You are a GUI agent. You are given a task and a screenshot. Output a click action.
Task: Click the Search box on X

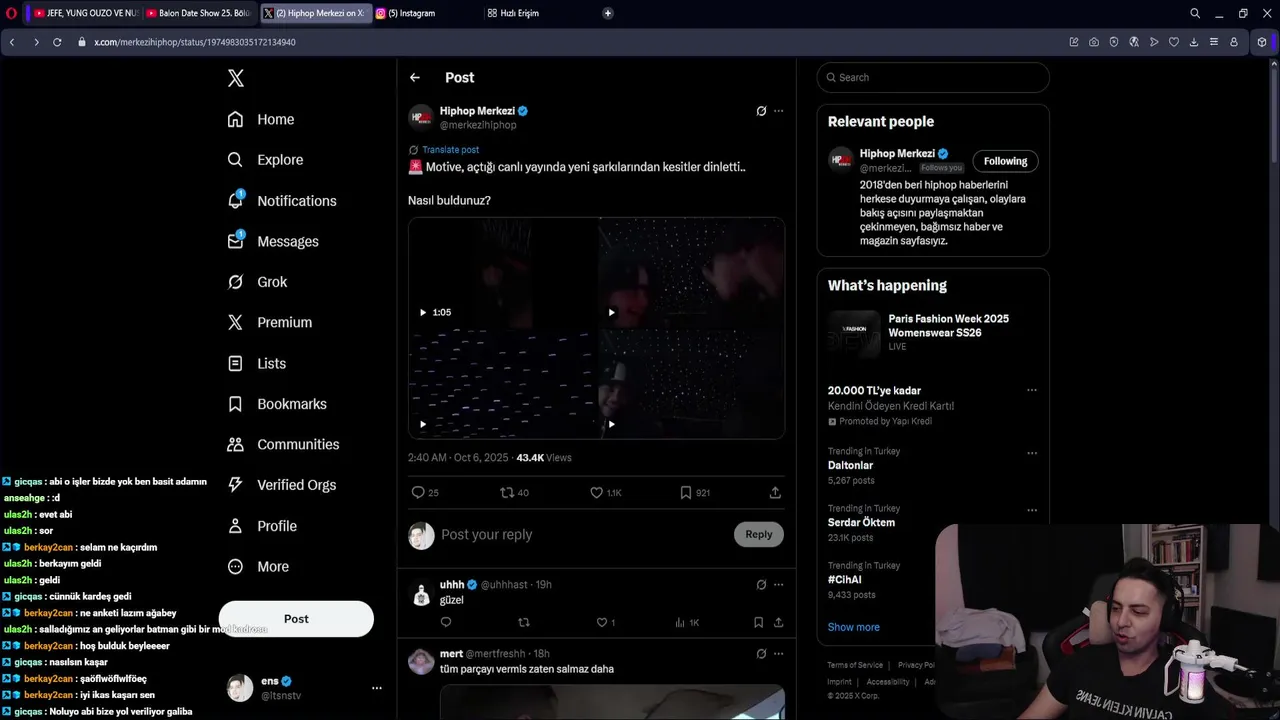coord(933,77)
